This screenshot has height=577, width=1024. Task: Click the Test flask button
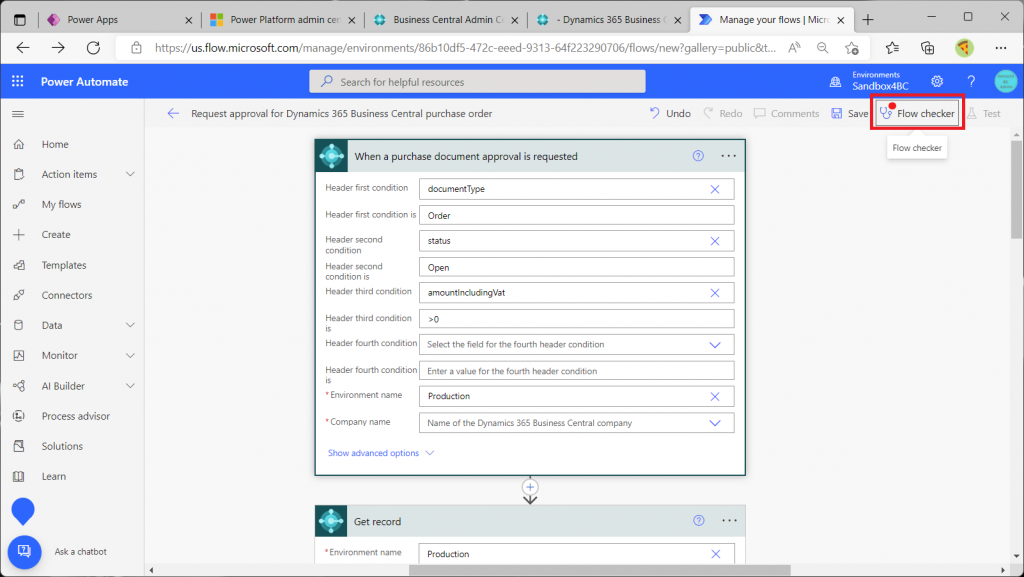click(x=984, y=114)
